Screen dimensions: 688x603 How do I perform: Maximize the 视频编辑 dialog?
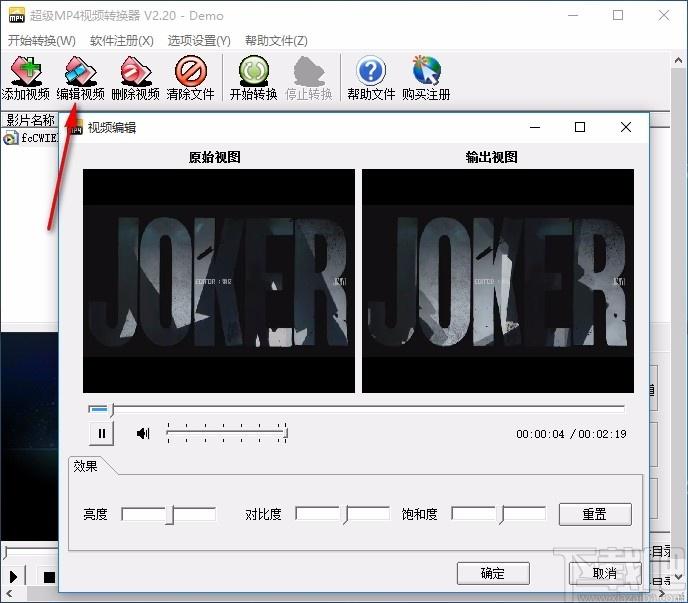point(580,127)
